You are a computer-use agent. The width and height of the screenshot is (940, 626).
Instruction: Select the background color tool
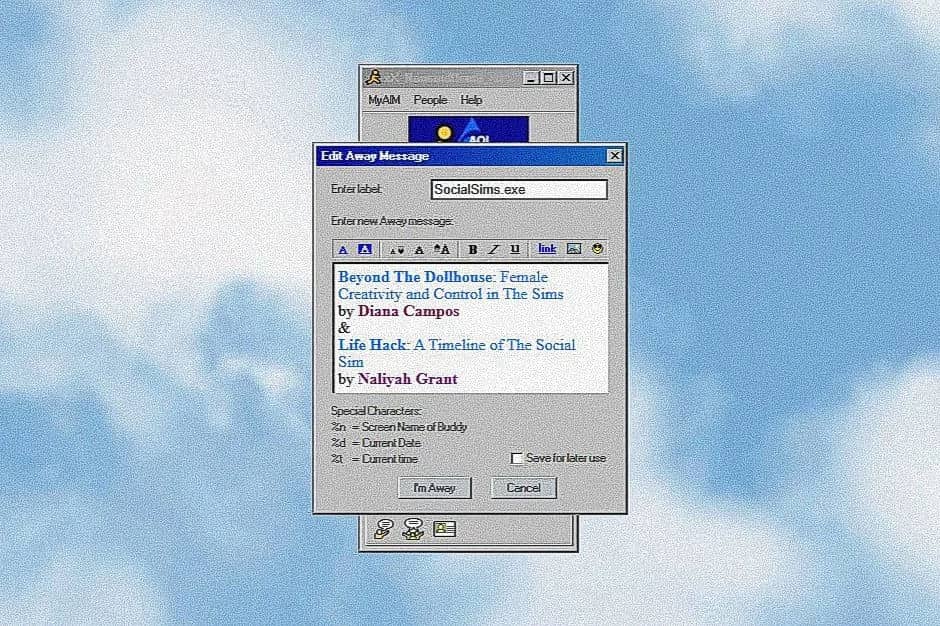(364, 249)
